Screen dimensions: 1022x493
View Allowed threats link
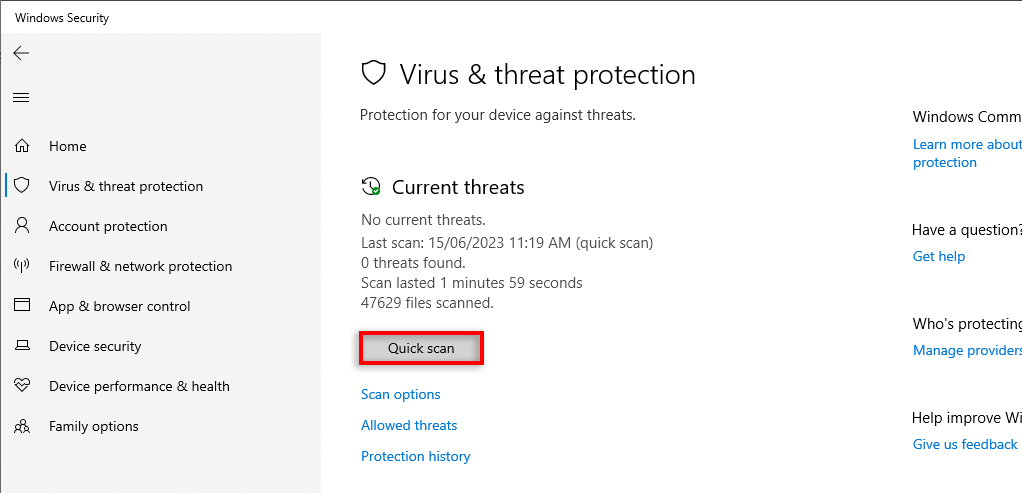click(409, 425)
